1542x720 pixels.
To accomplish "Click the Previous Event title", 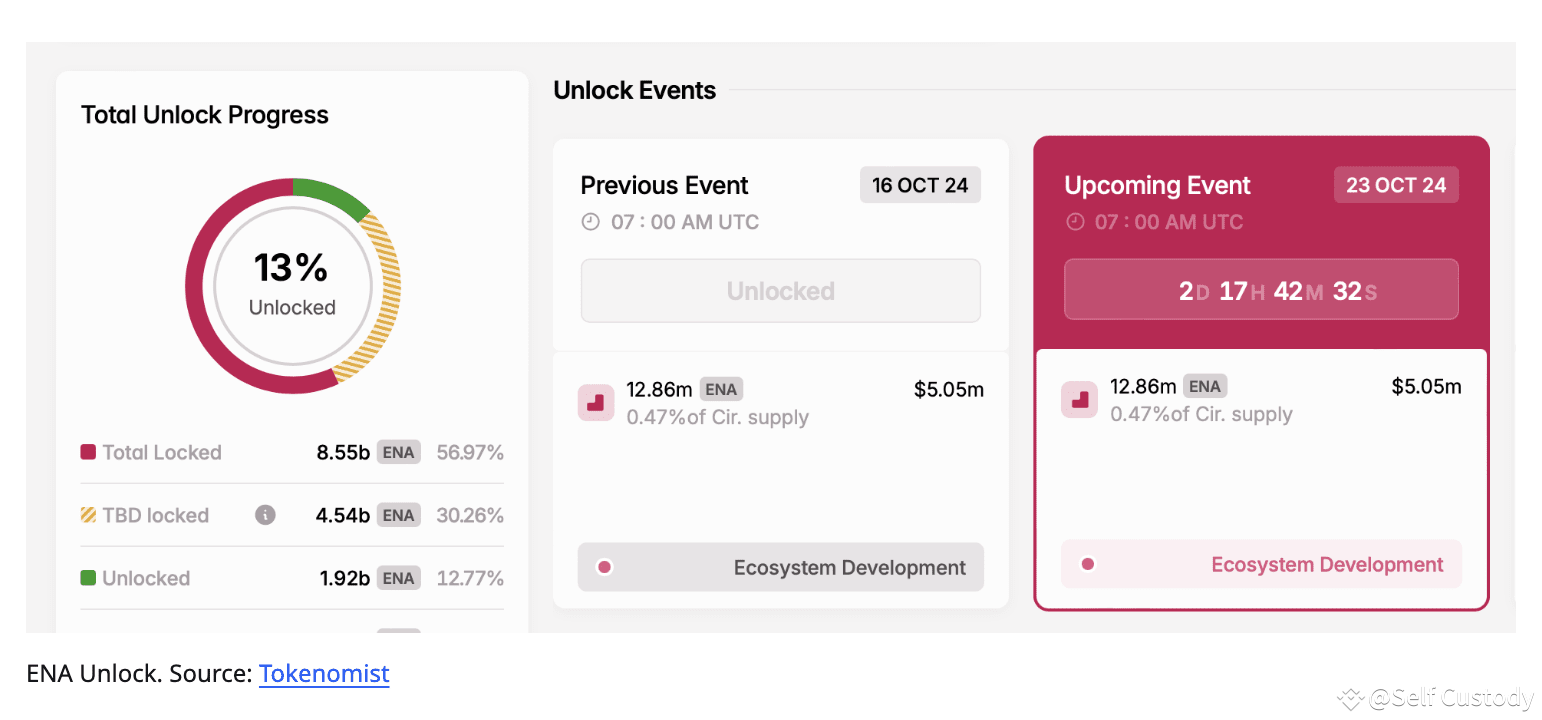I will 665,185.
